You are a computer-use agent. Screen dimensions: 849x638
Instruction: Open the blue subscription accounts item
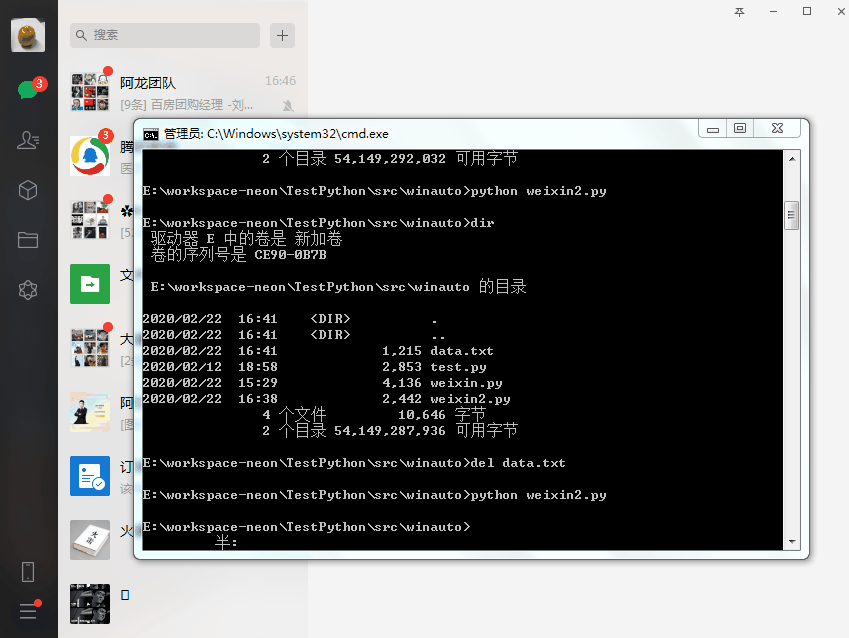pyautogui.click(x=90, y=476)
